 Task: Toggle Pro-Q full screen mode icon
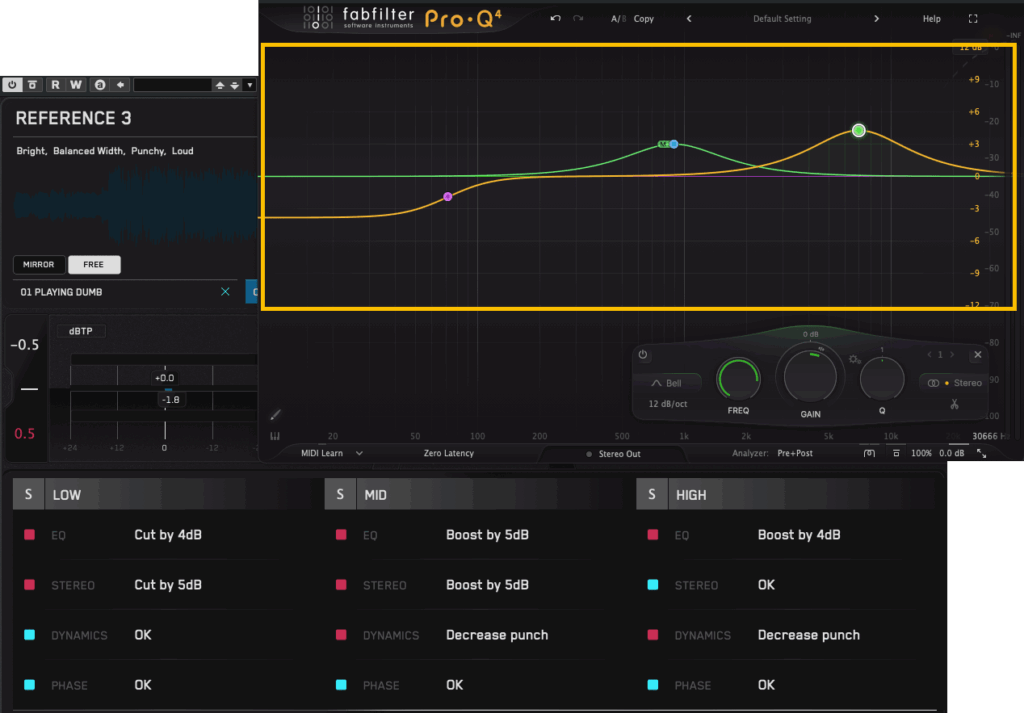973,19
